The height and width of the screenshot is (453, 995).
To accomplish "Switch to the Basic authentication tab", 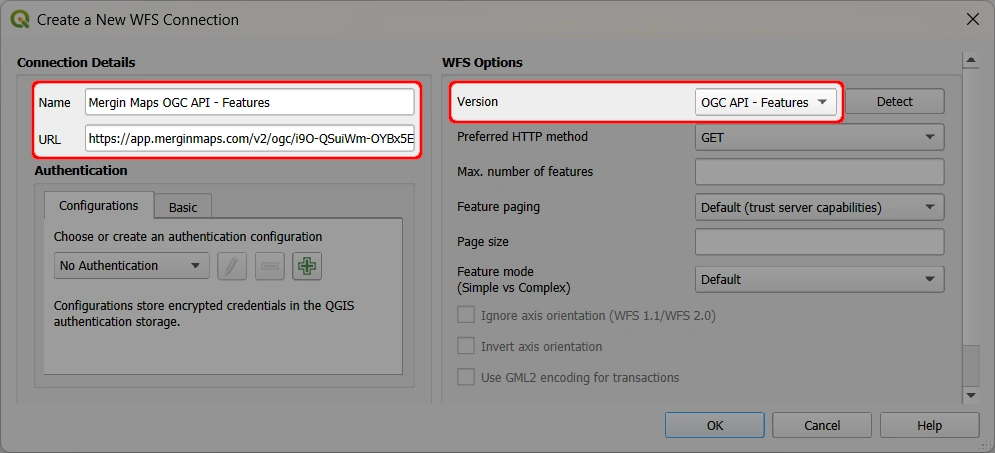I will 183,207.
